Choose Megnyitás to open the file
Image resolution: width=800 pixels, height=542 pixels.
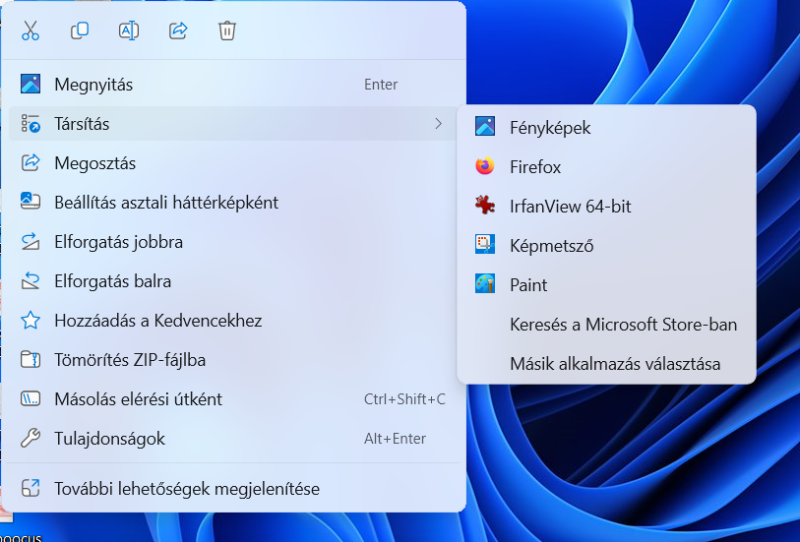click(x=234, y=84)
